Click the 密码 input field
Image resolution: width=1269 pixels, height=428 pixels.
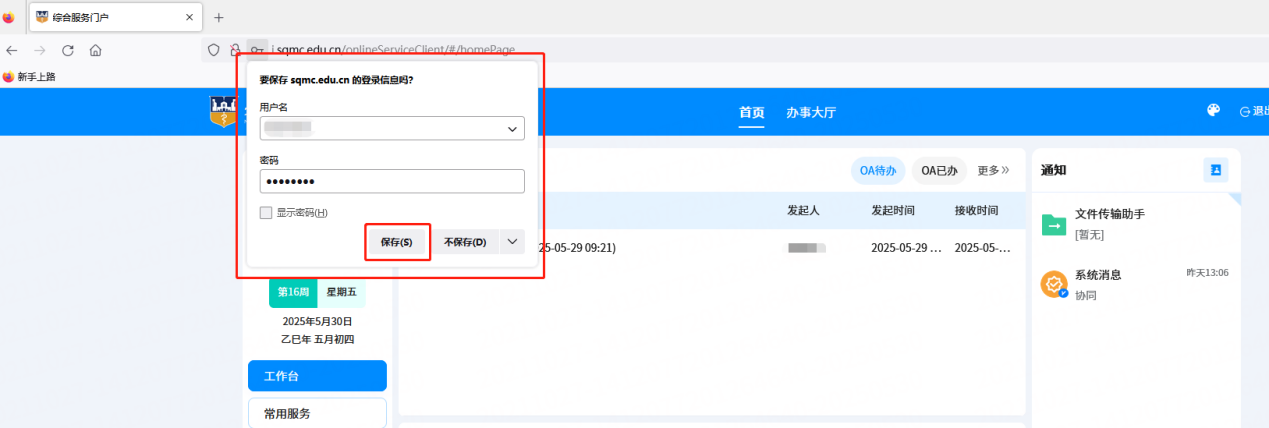tap(392, 181)
